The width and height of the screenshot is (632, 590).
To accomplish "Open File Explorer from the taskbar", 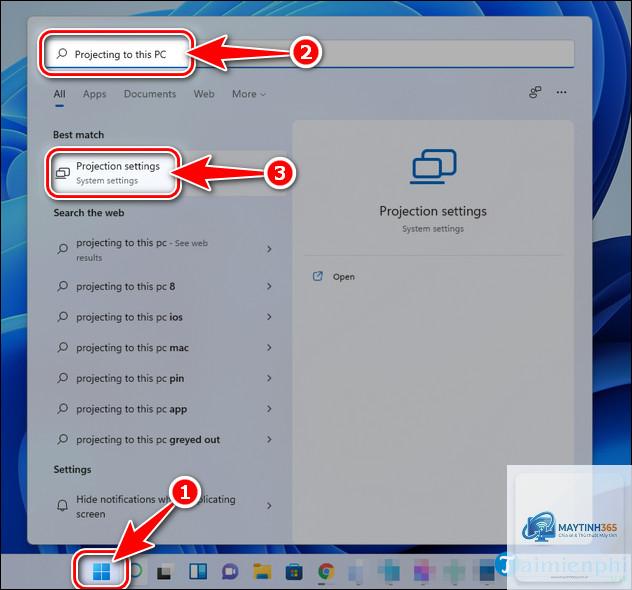I will tap(262, 571).
